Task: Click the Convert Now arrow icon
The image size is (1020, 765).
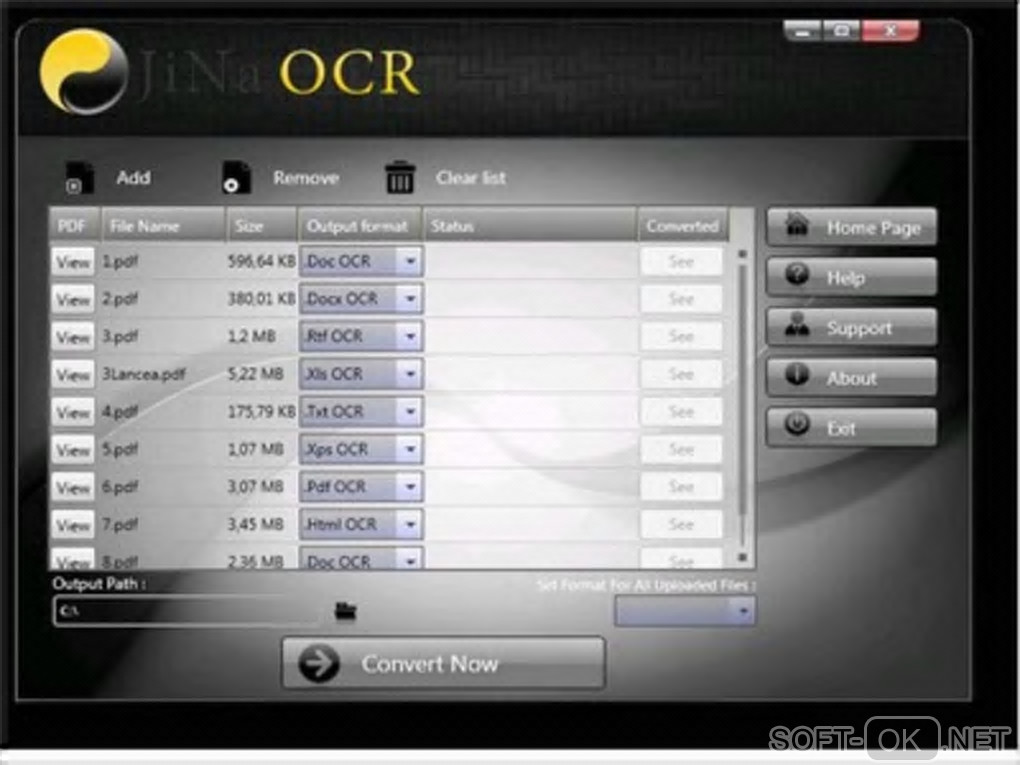Action: [x=319, y=664]
